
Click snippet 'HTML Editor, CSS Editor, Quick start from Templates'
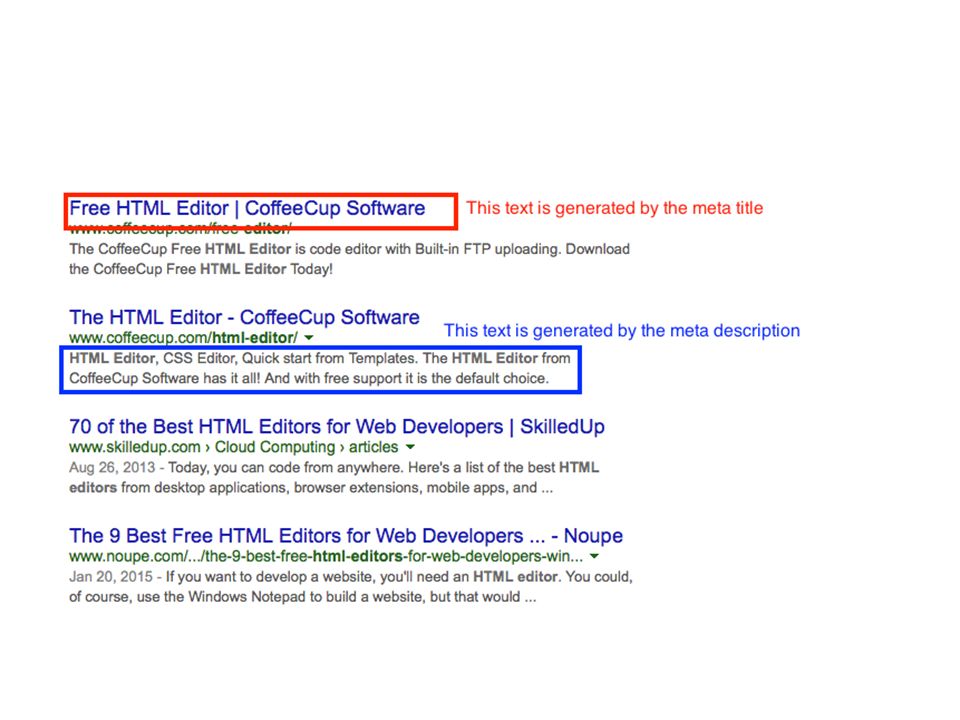click(x=320, y=368)
